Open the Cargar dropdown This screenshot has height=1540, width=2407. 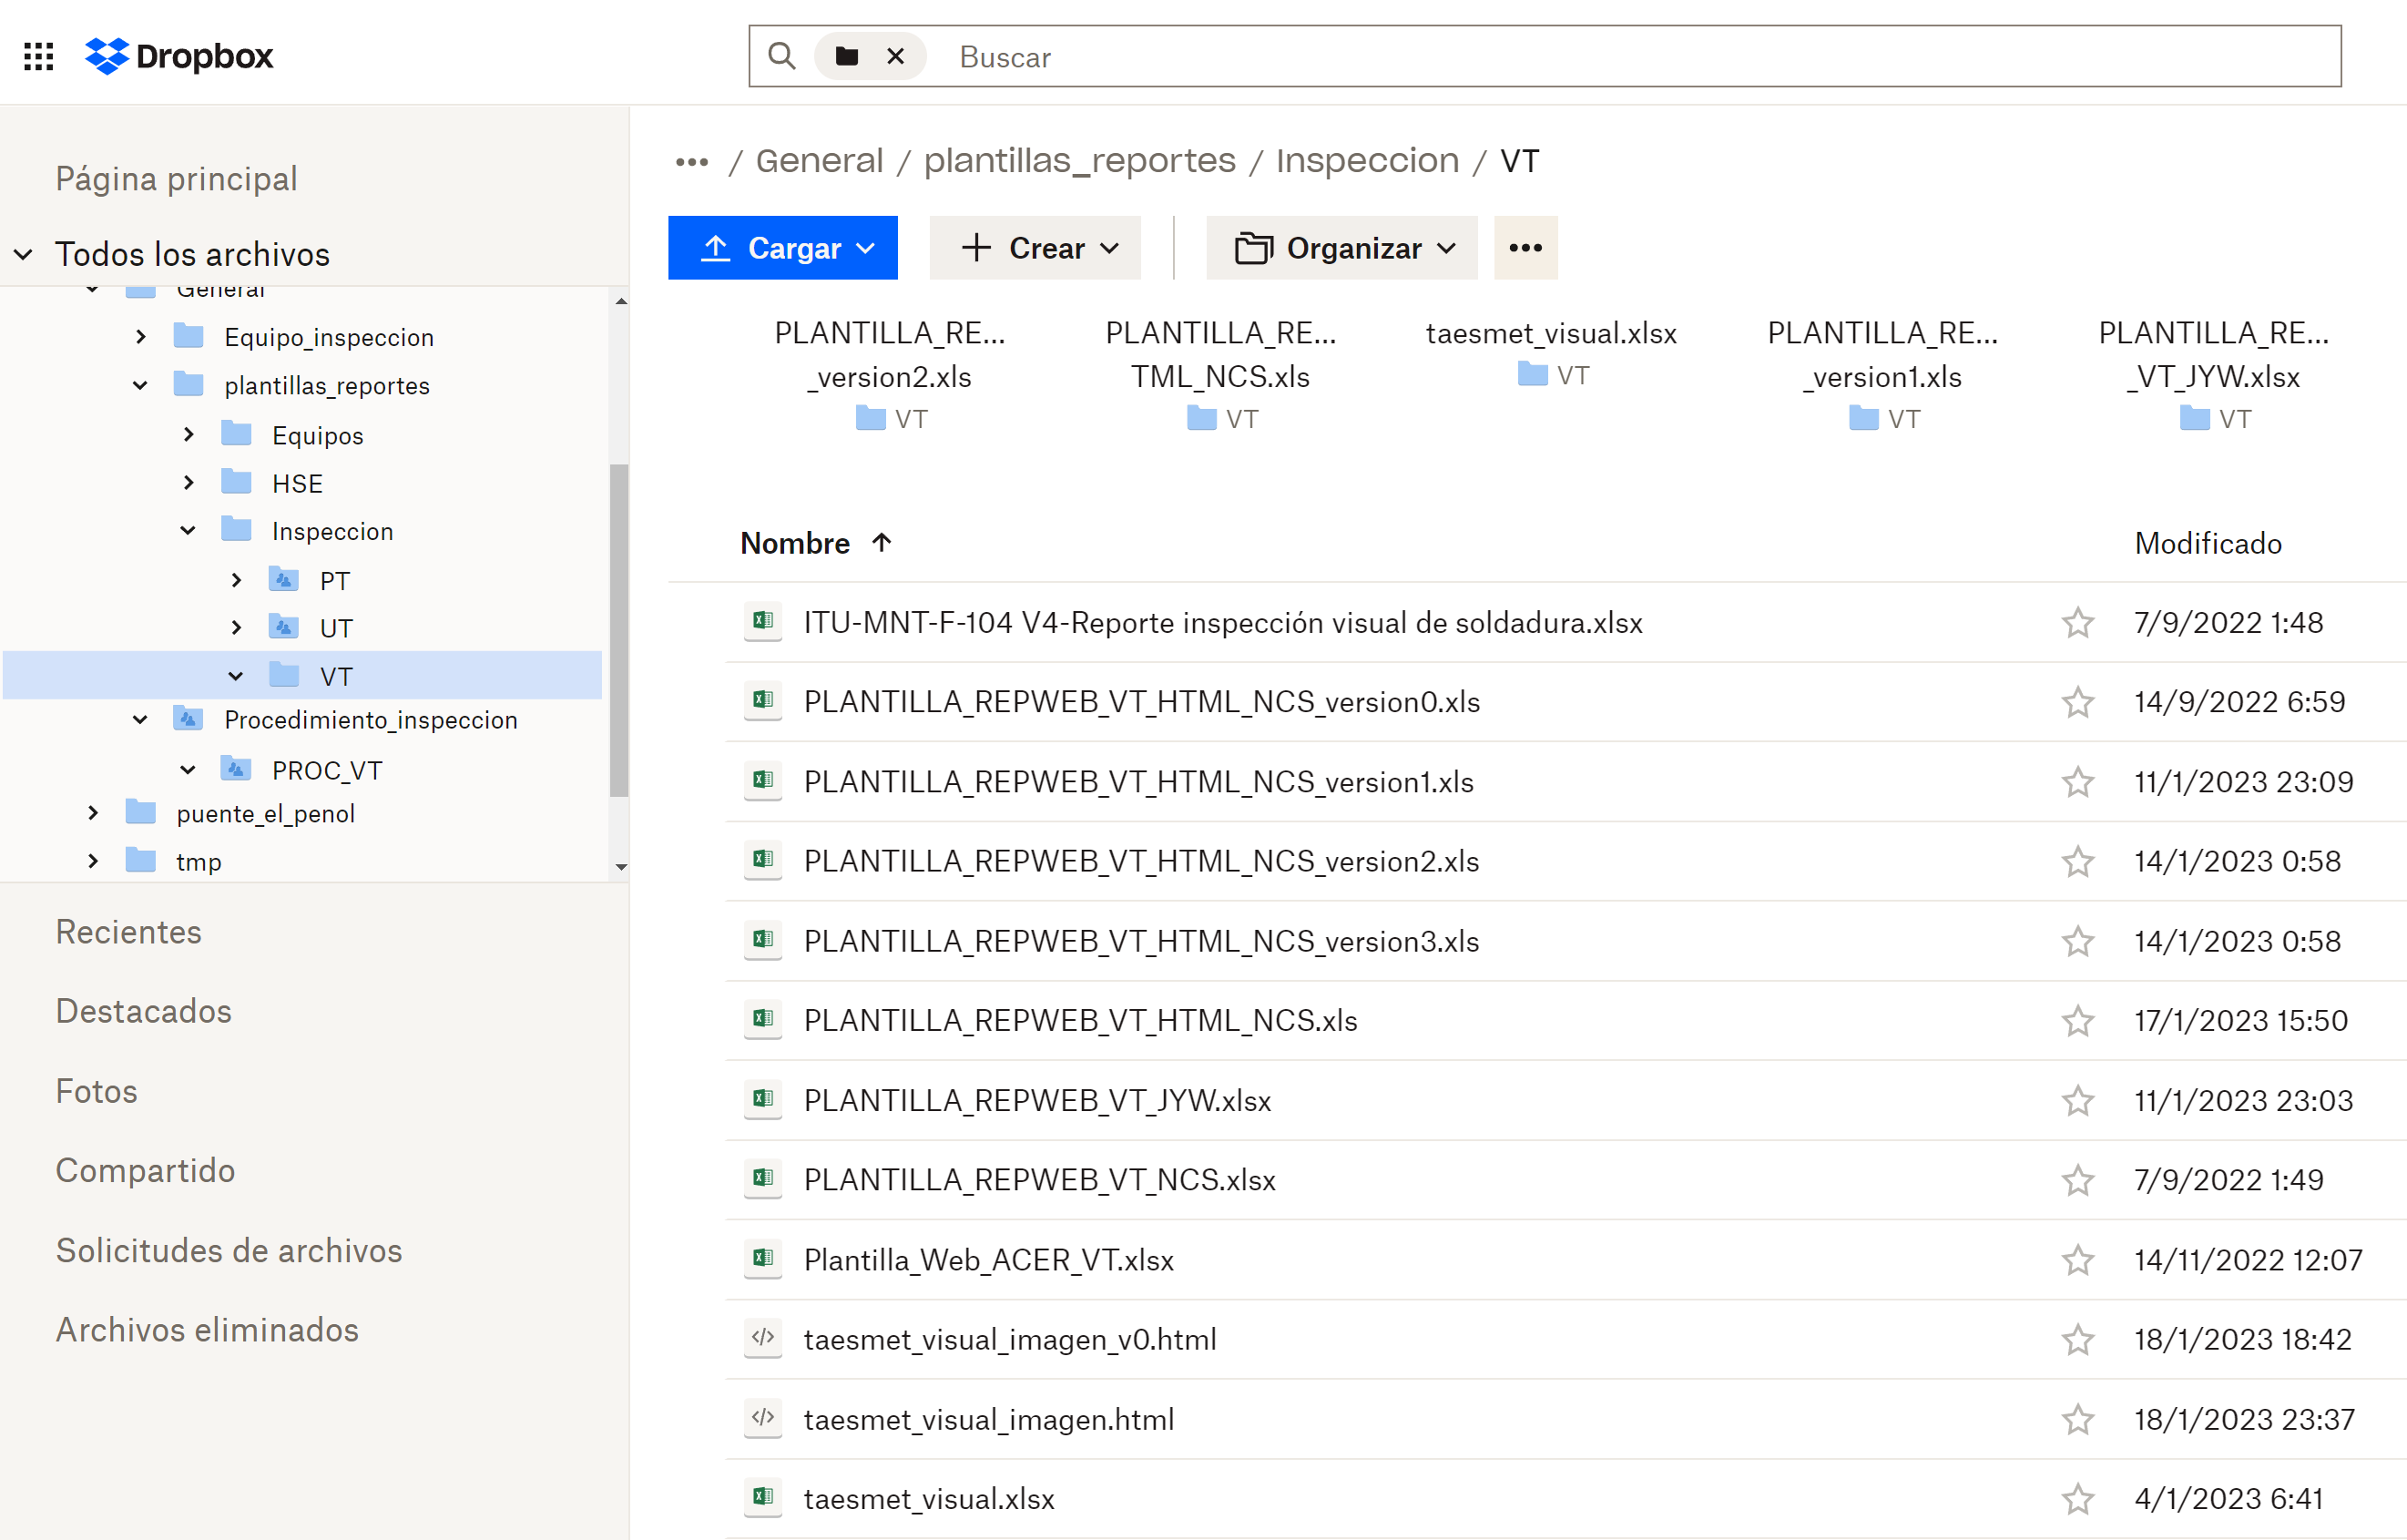tap(783, 248)
